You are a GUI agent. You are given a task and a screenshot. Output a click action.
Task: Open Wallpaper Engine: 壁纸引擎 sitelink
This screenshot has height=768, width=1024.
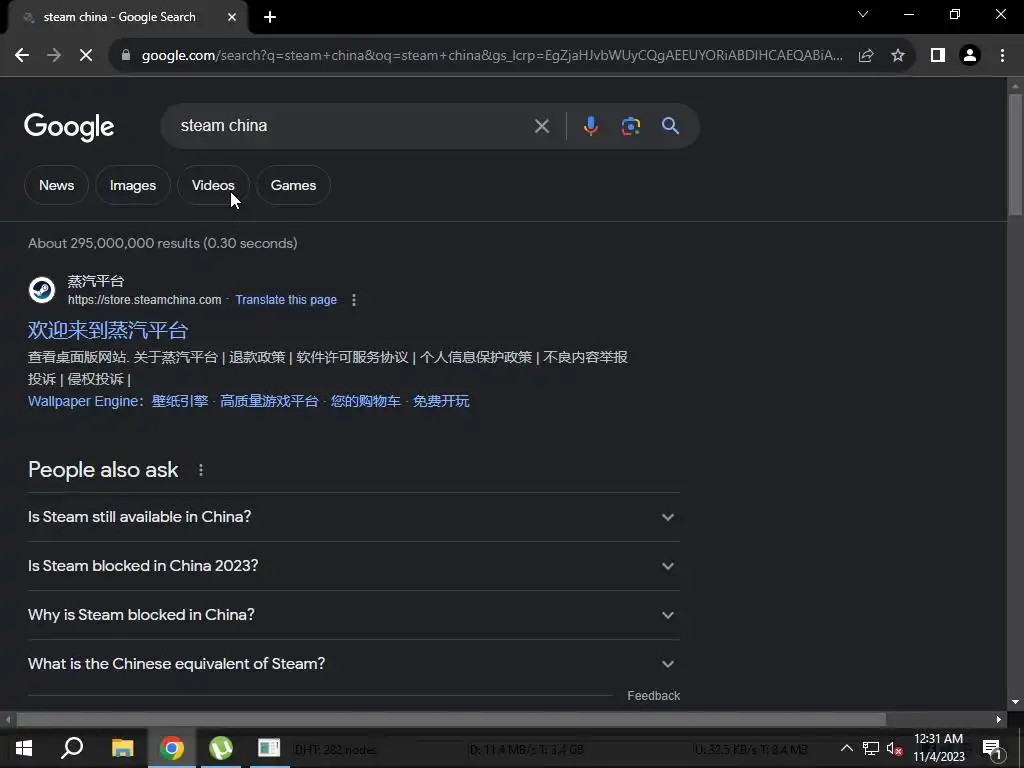(x=118, y=401)
